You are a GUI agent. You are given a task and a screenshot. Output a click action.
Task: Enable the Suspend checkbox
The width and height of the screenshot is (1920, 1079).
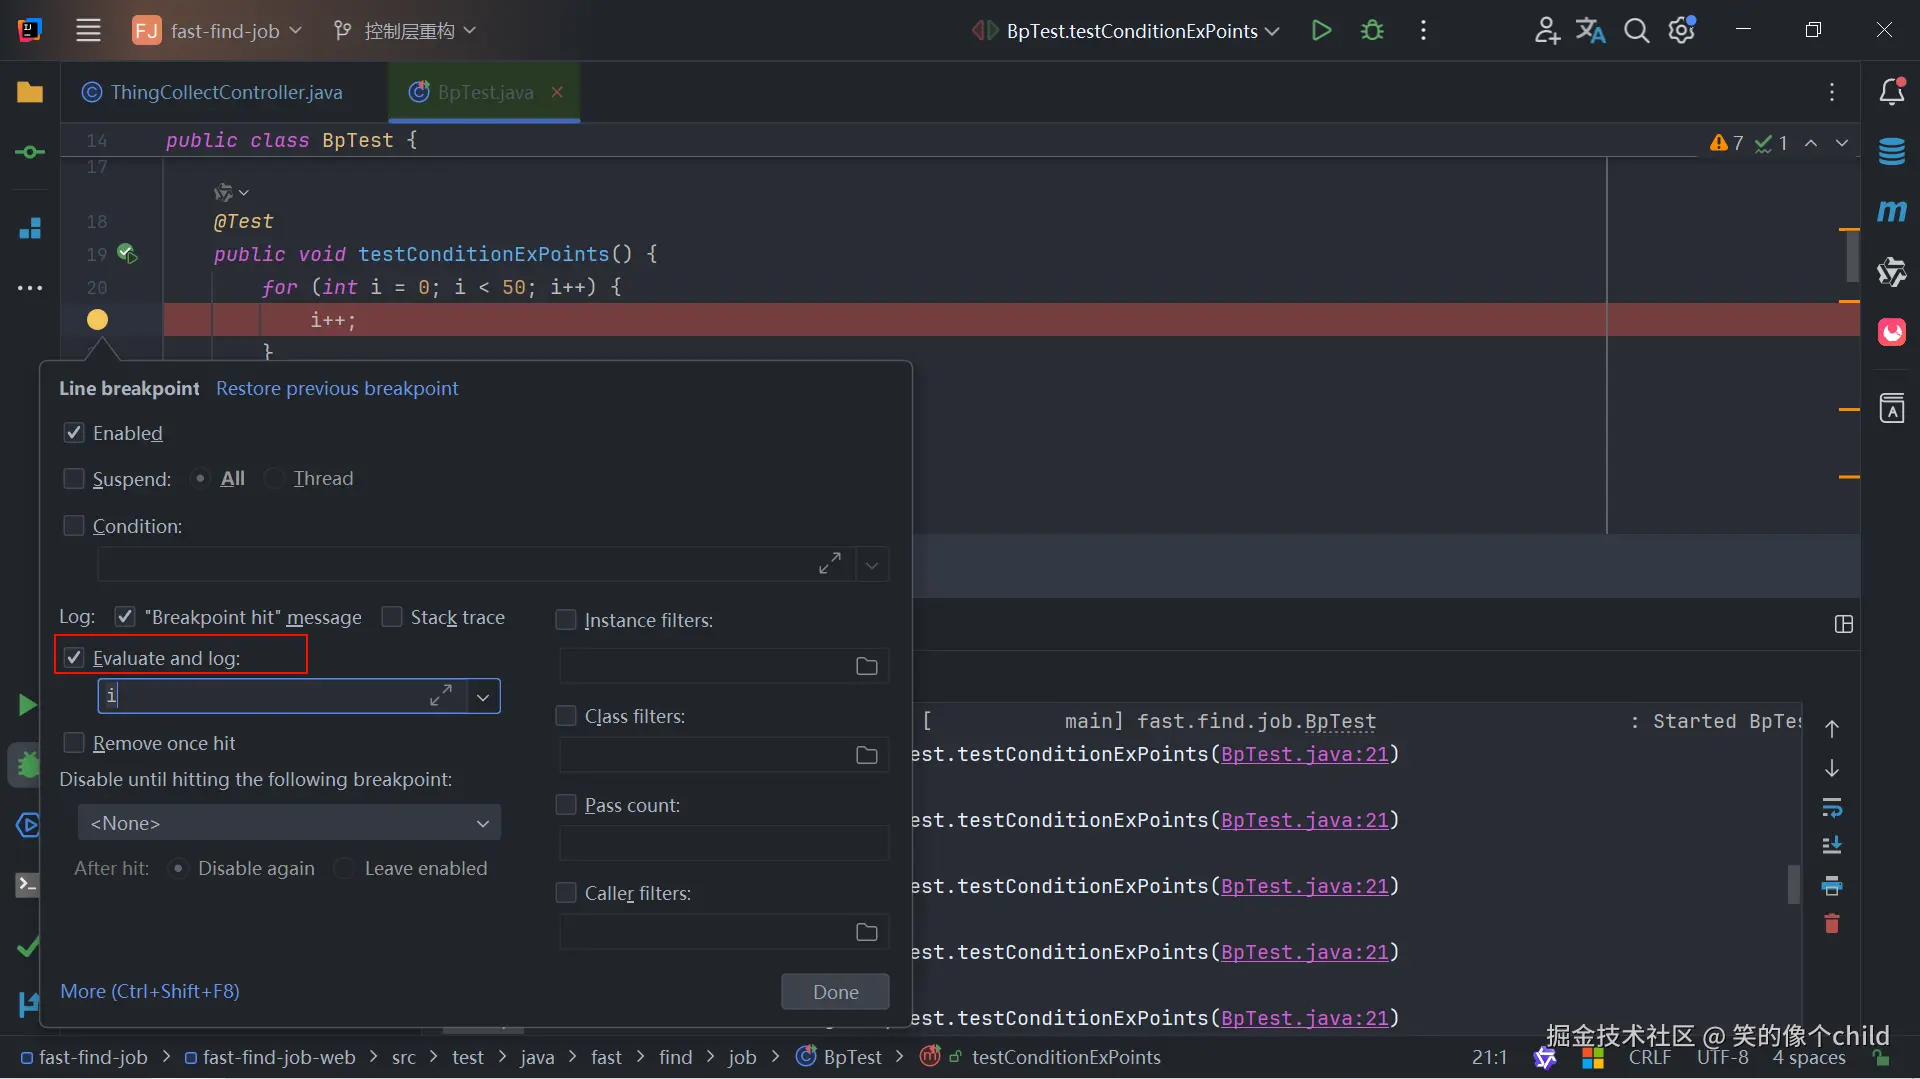[74, 479]
